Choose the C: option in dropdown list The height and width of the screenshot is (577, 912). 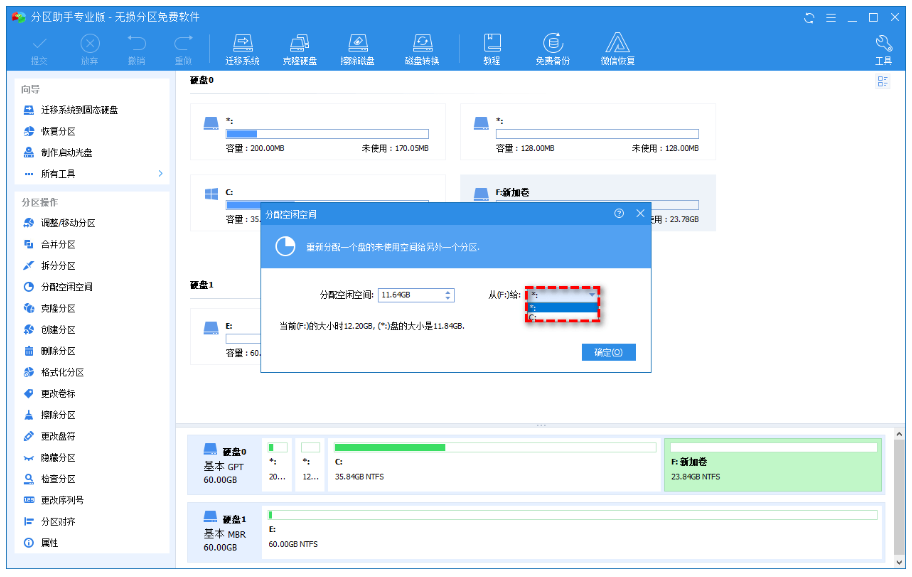pyautogui.click(x=562, y=317)
